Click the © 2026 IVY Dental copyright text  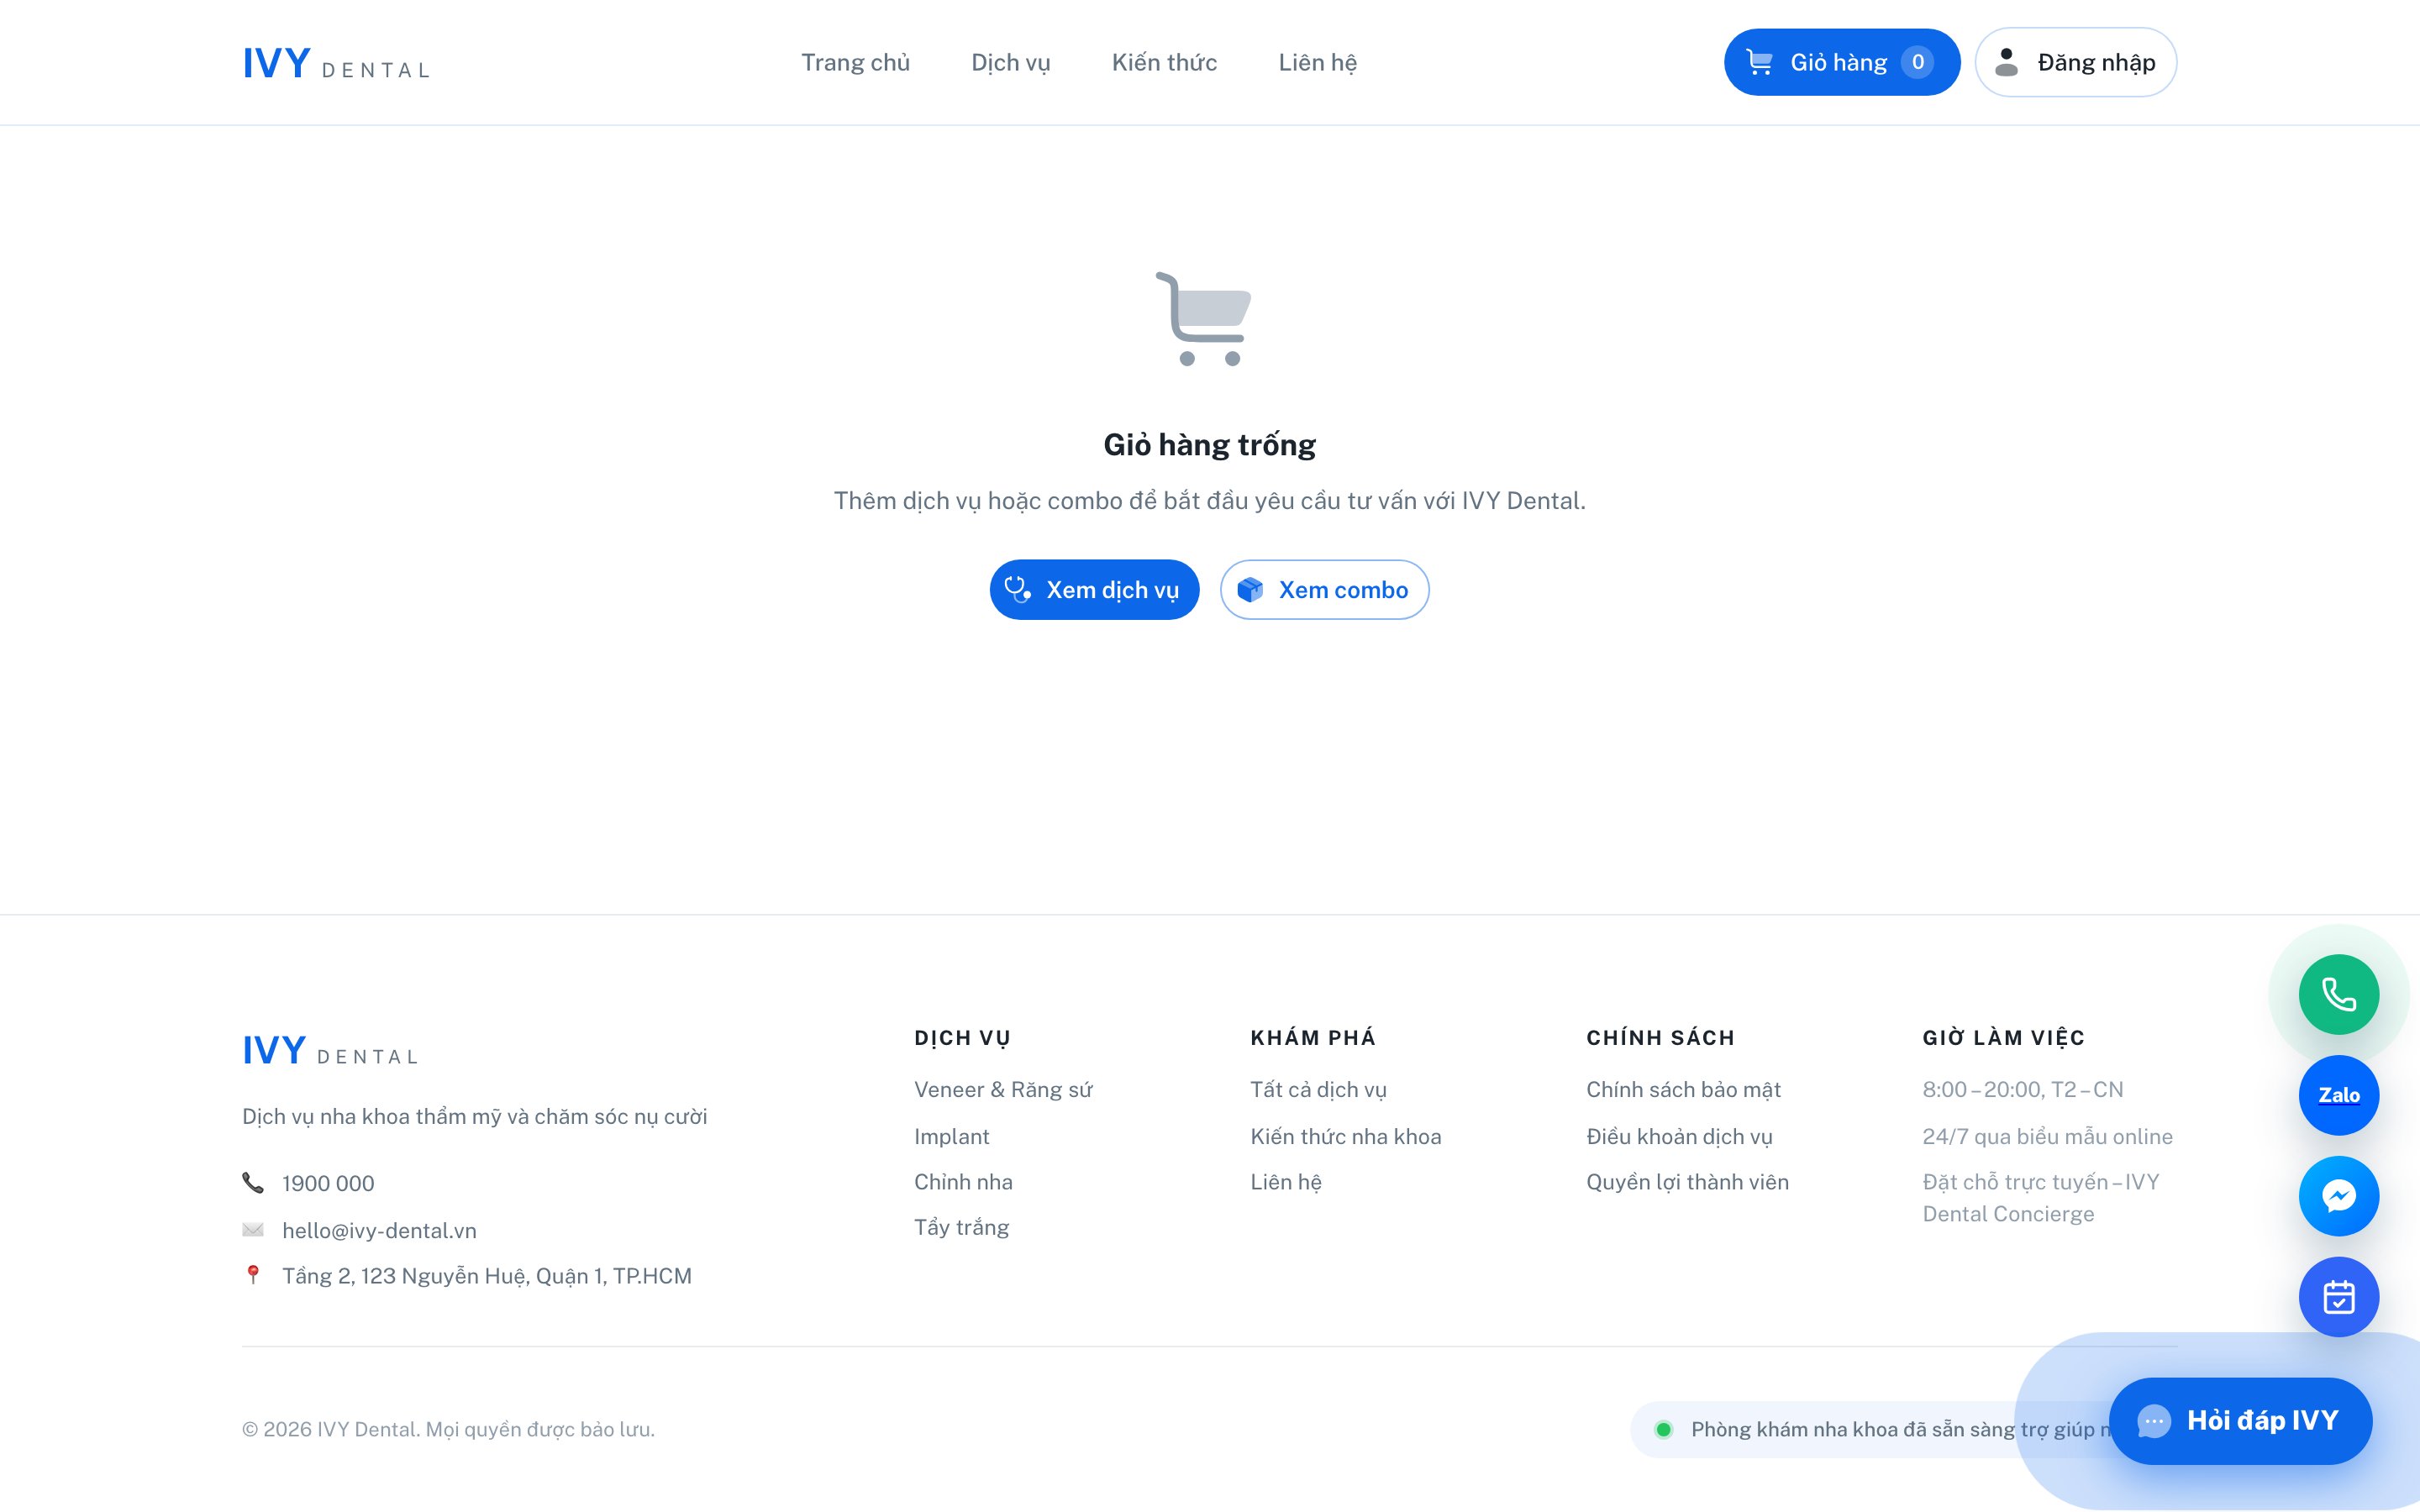[x=448, y=1430]
